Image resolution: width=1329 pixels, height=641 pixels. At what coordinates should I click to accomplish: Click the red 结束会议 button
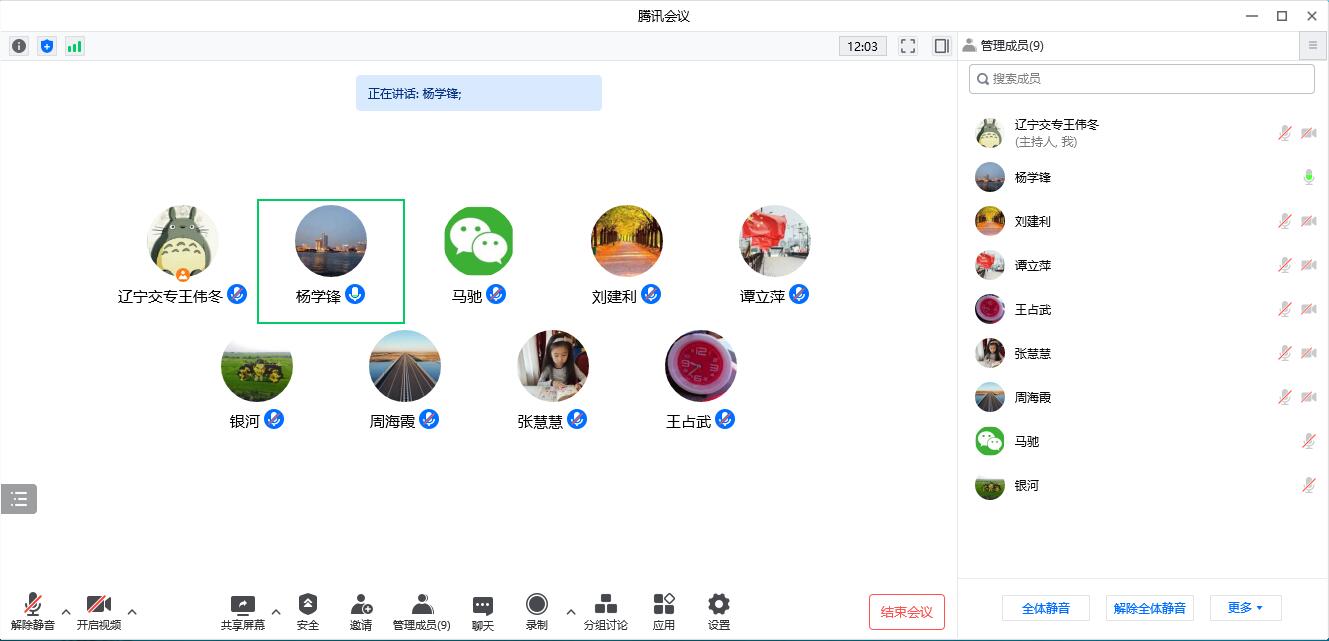pyautogui.click(x=907, y=612)
